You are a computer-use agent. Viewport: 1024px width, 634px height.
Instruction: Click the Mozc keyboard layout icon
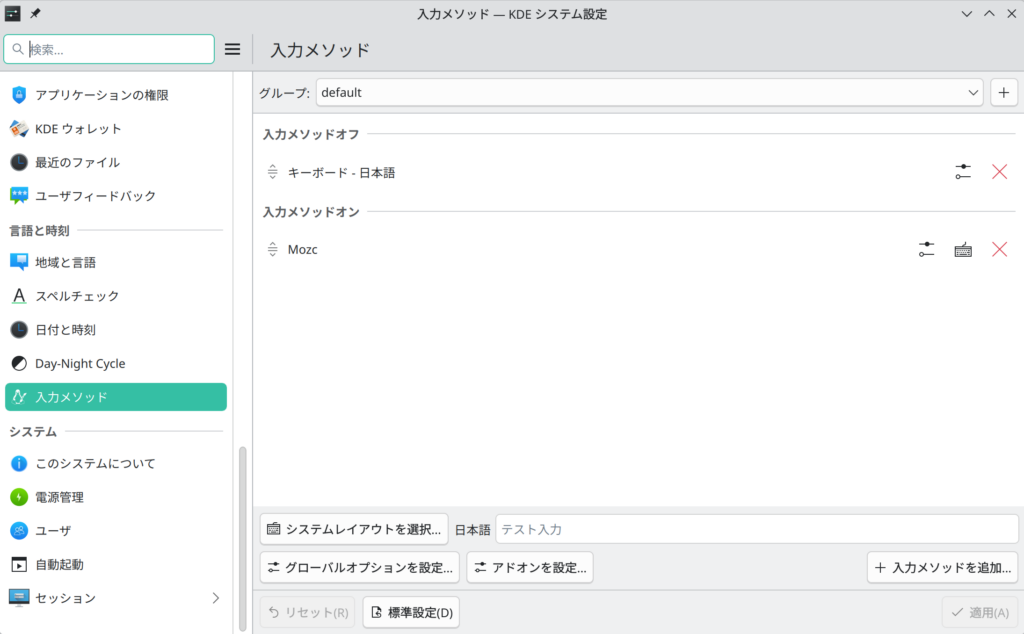tap(963, 249)
